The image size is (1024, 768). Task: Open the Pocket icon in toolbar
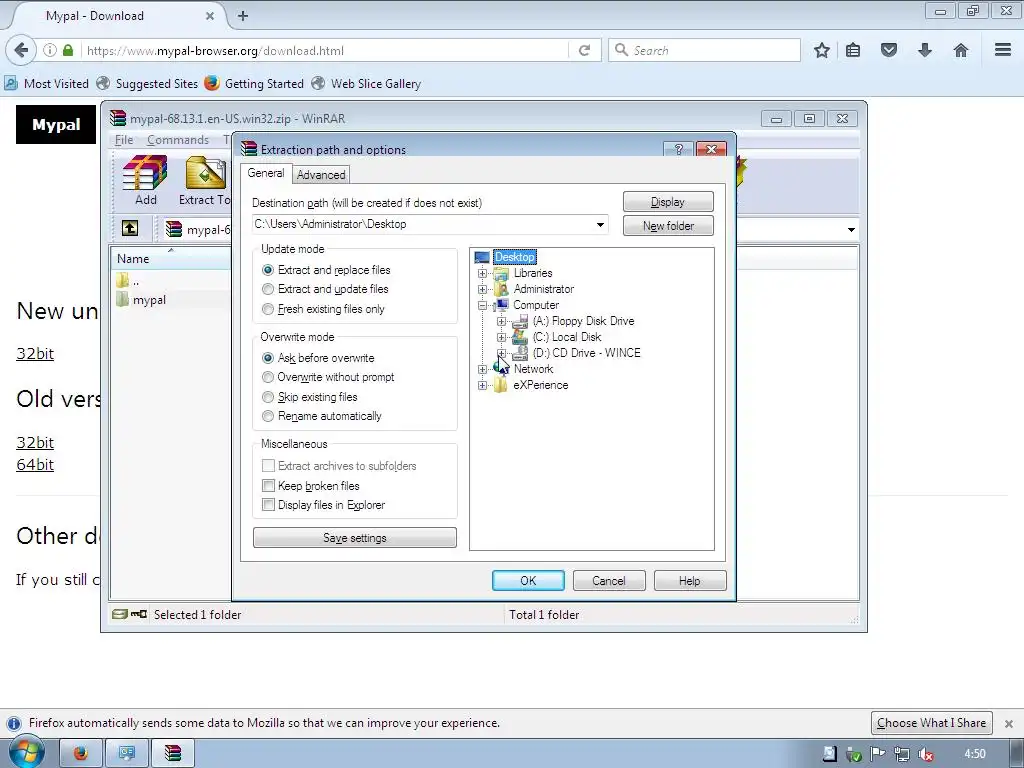pyautogui.click(x=889, y=50)
